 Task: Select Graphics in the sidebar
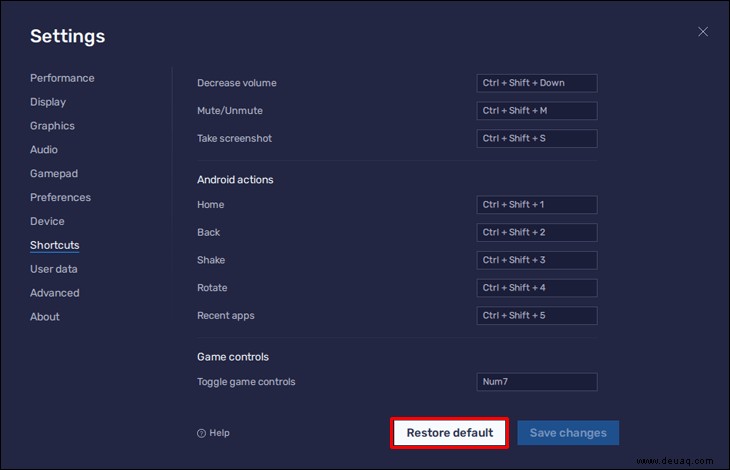[x=52, y=126]
